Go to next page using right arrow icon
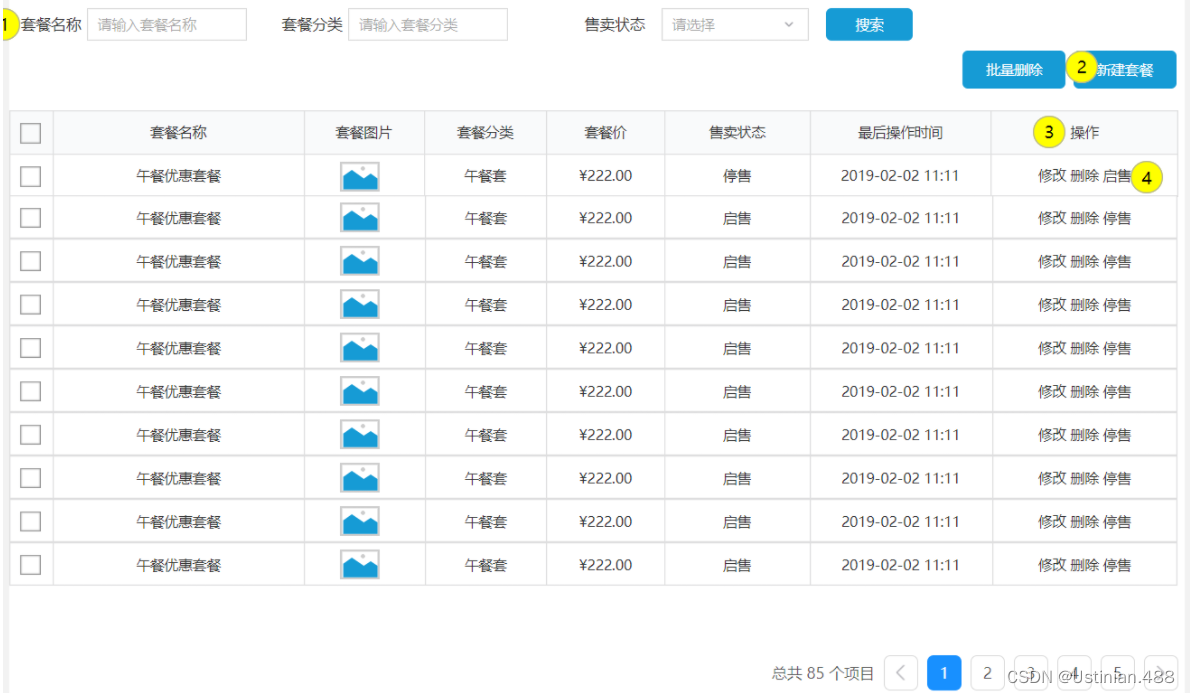The image size is (1190, 693). click(x=1160, y=673)
